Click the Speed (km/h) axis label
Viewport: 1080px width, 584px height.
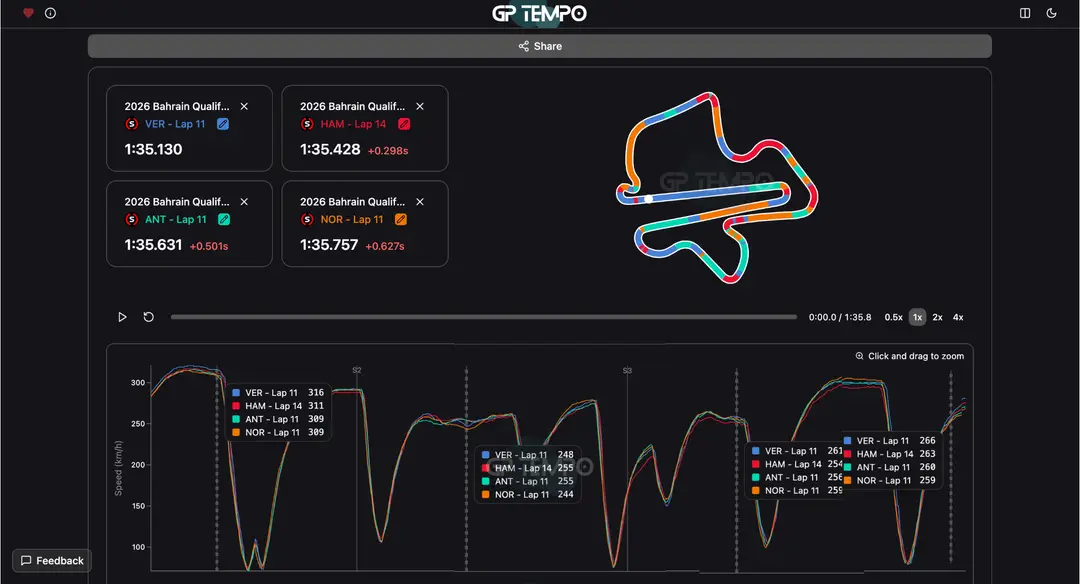[x=118, y=468]
